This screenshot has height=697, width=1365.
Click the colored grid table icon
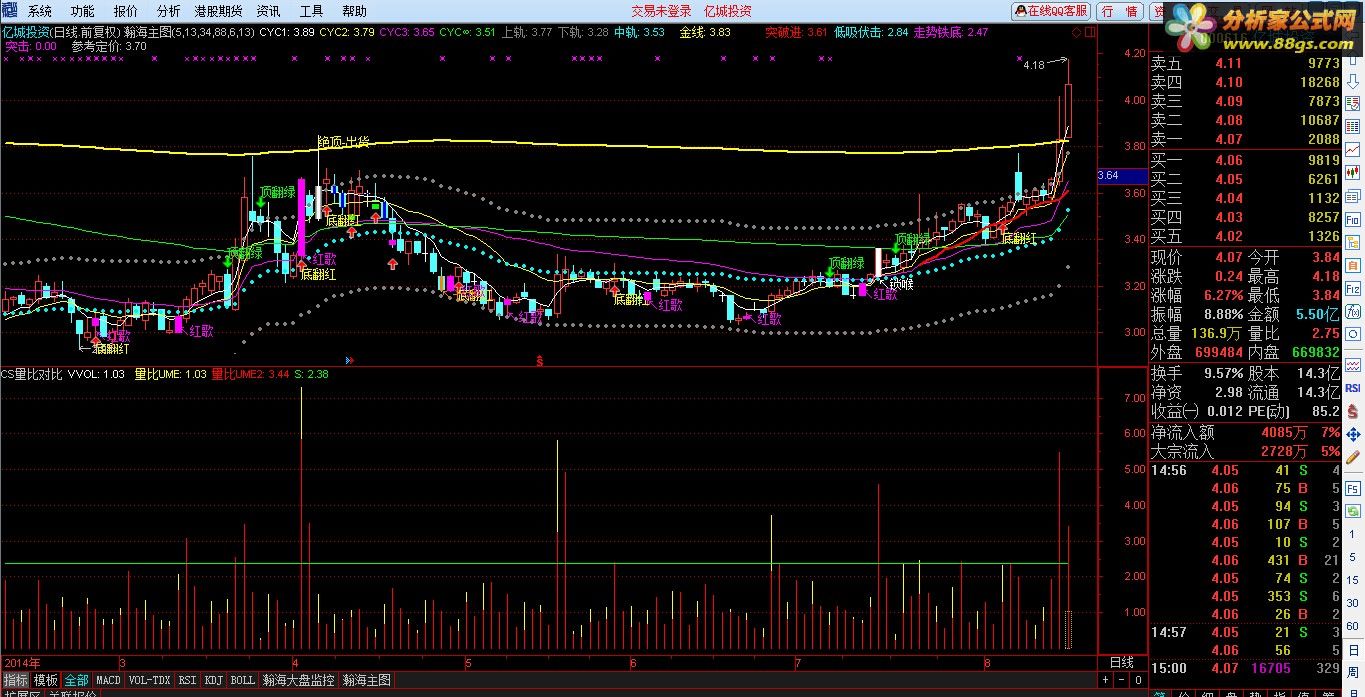click(1352, 126)
